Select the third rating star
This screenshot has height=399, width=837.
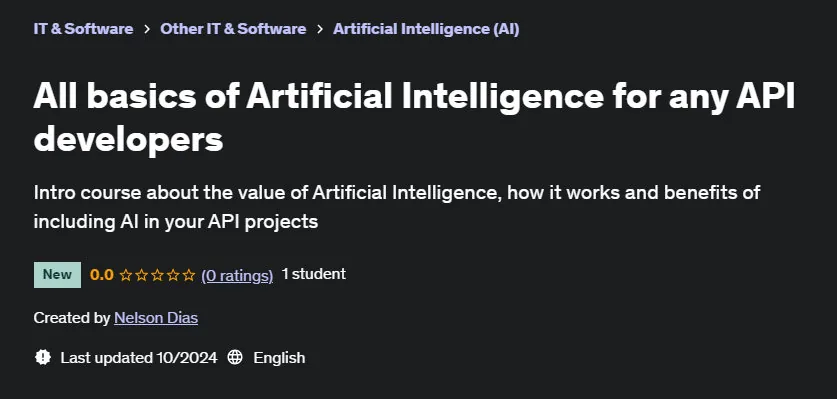(157, 275)
